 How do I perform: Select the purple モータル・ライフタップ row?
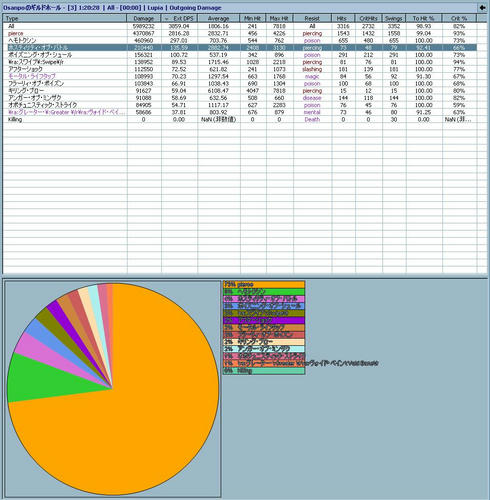(240, 76)
